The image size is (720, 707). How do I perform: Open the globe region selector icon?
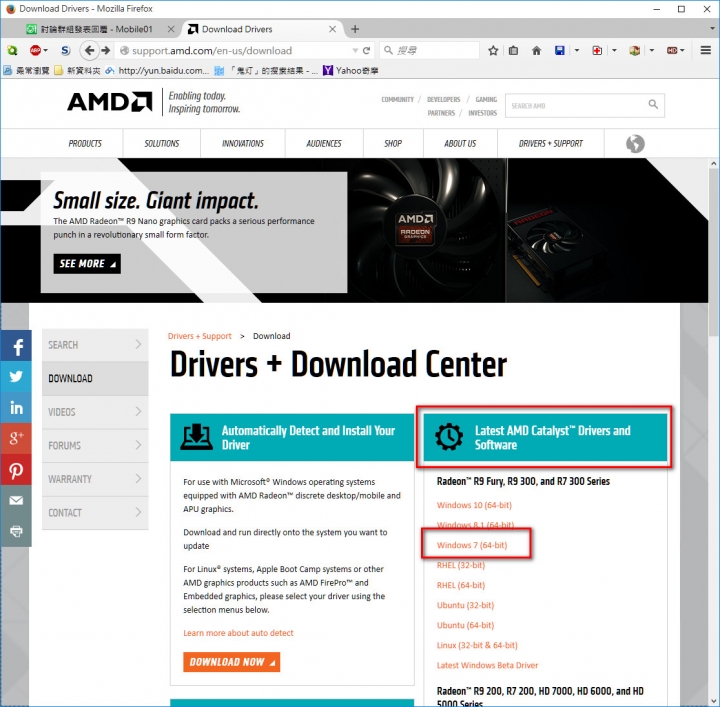[635, 144]
